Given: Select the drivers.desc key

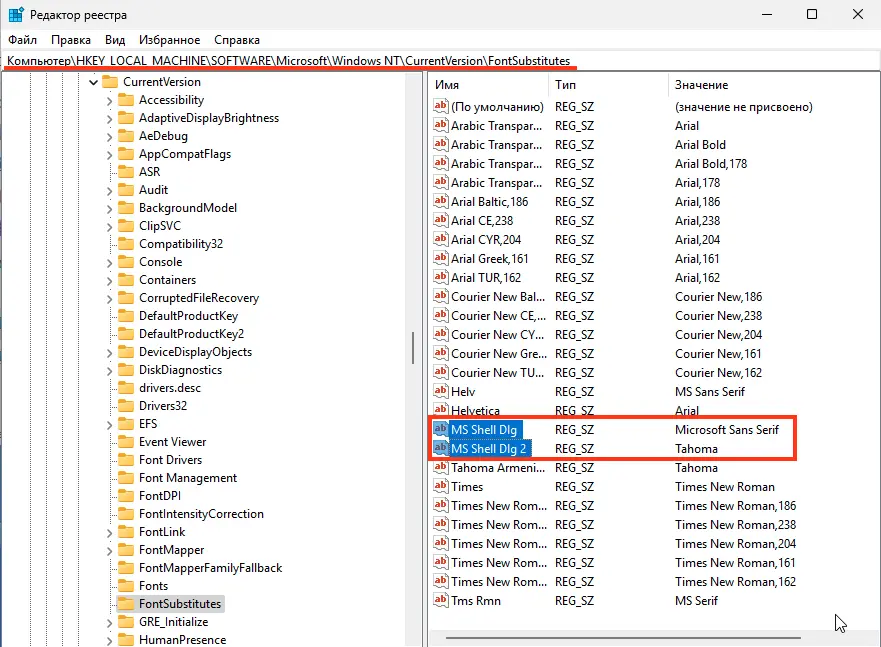Looking at the screenshot, I should point(170,388).
